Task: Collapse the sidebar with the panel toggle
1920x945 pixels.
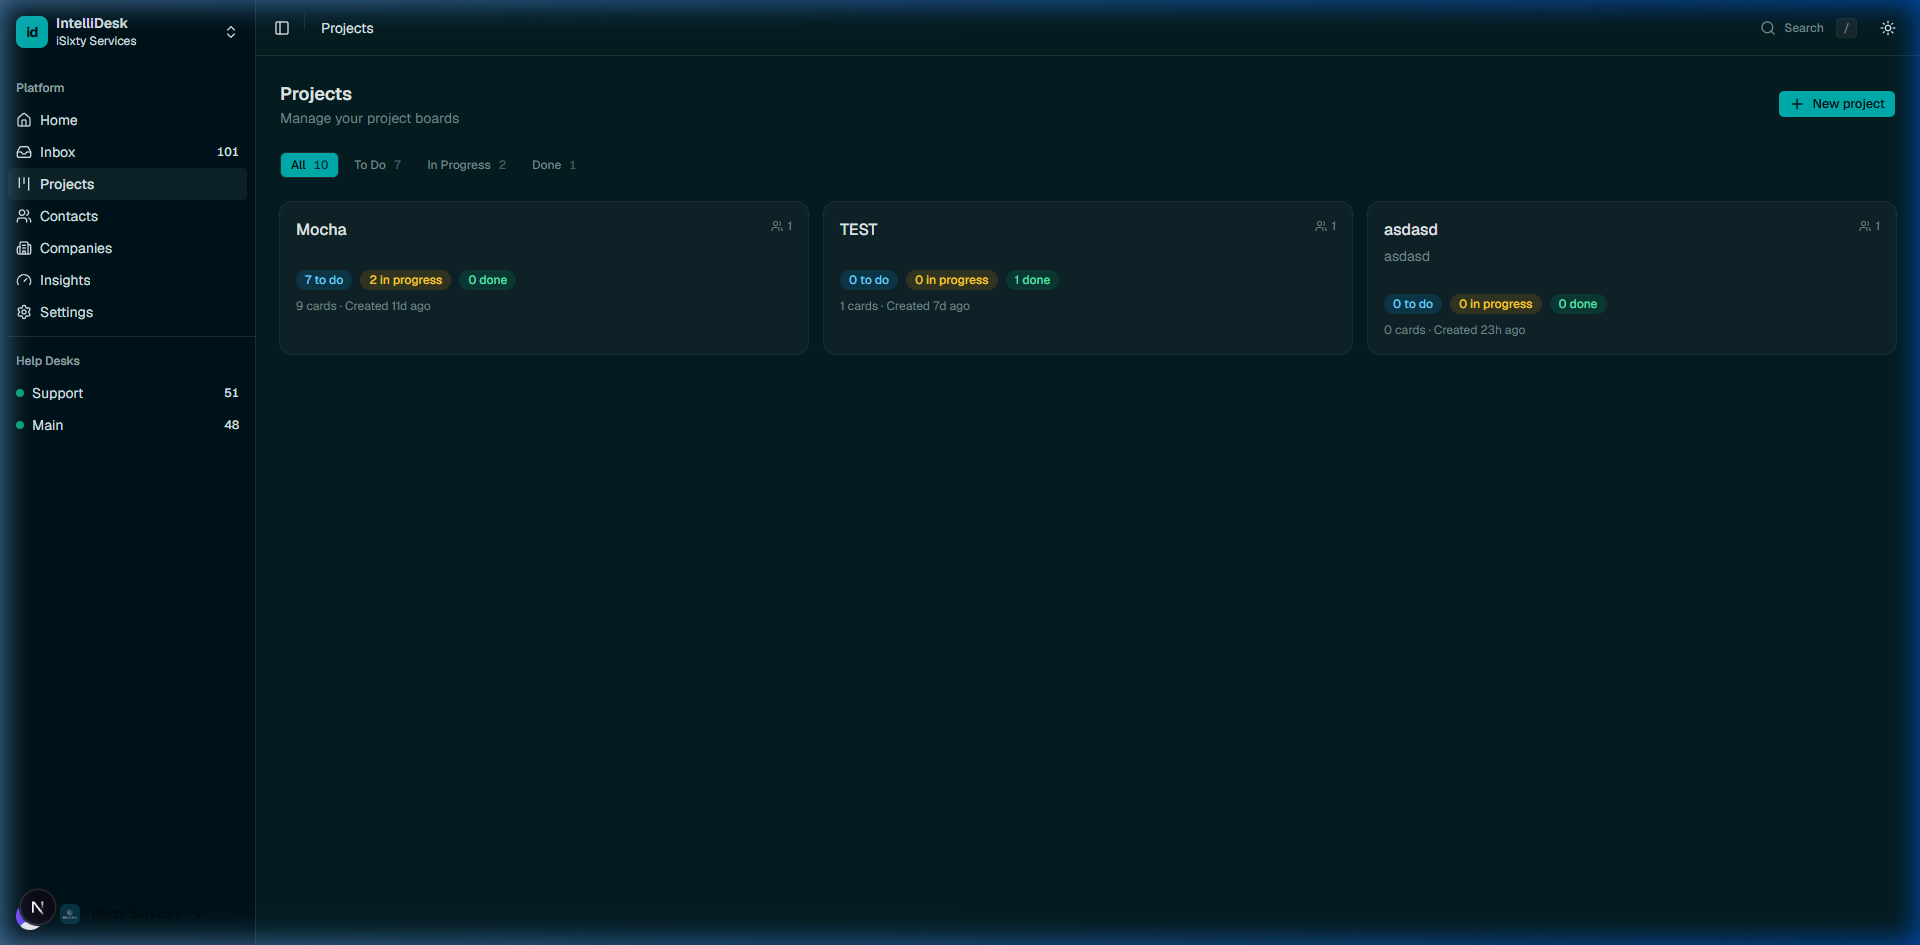Action: 281,28
